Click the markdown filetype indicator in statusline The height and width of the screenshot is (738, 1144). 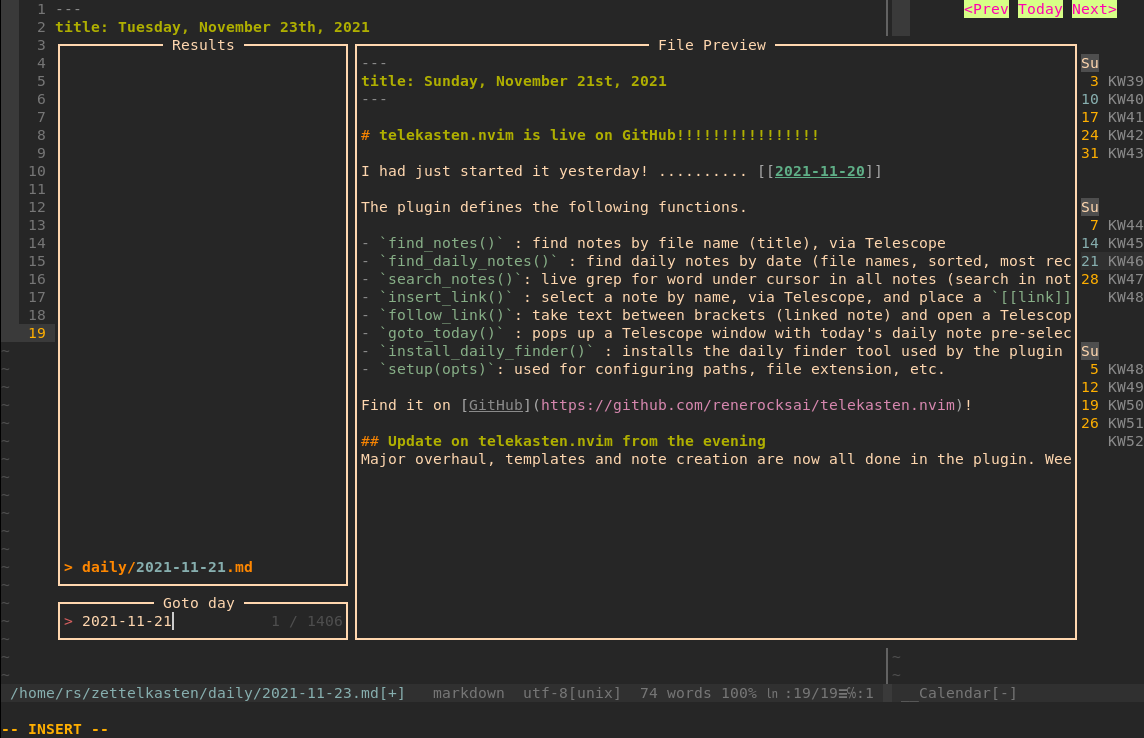coord(468,692)
